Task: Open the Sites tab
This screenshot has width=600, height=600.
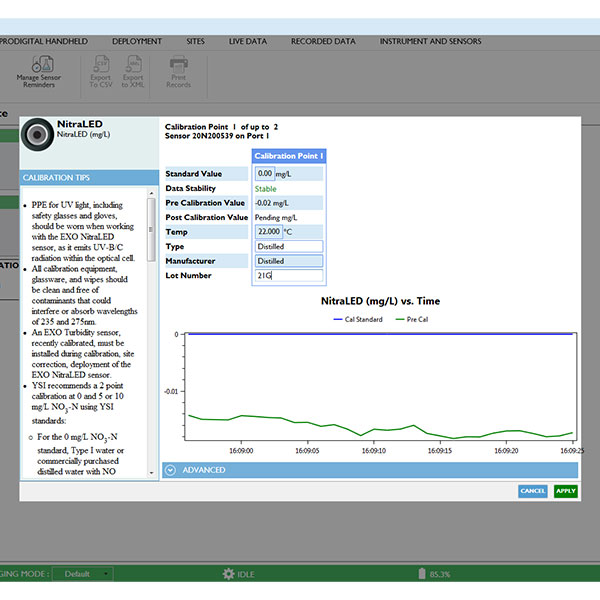Action: 196,41
